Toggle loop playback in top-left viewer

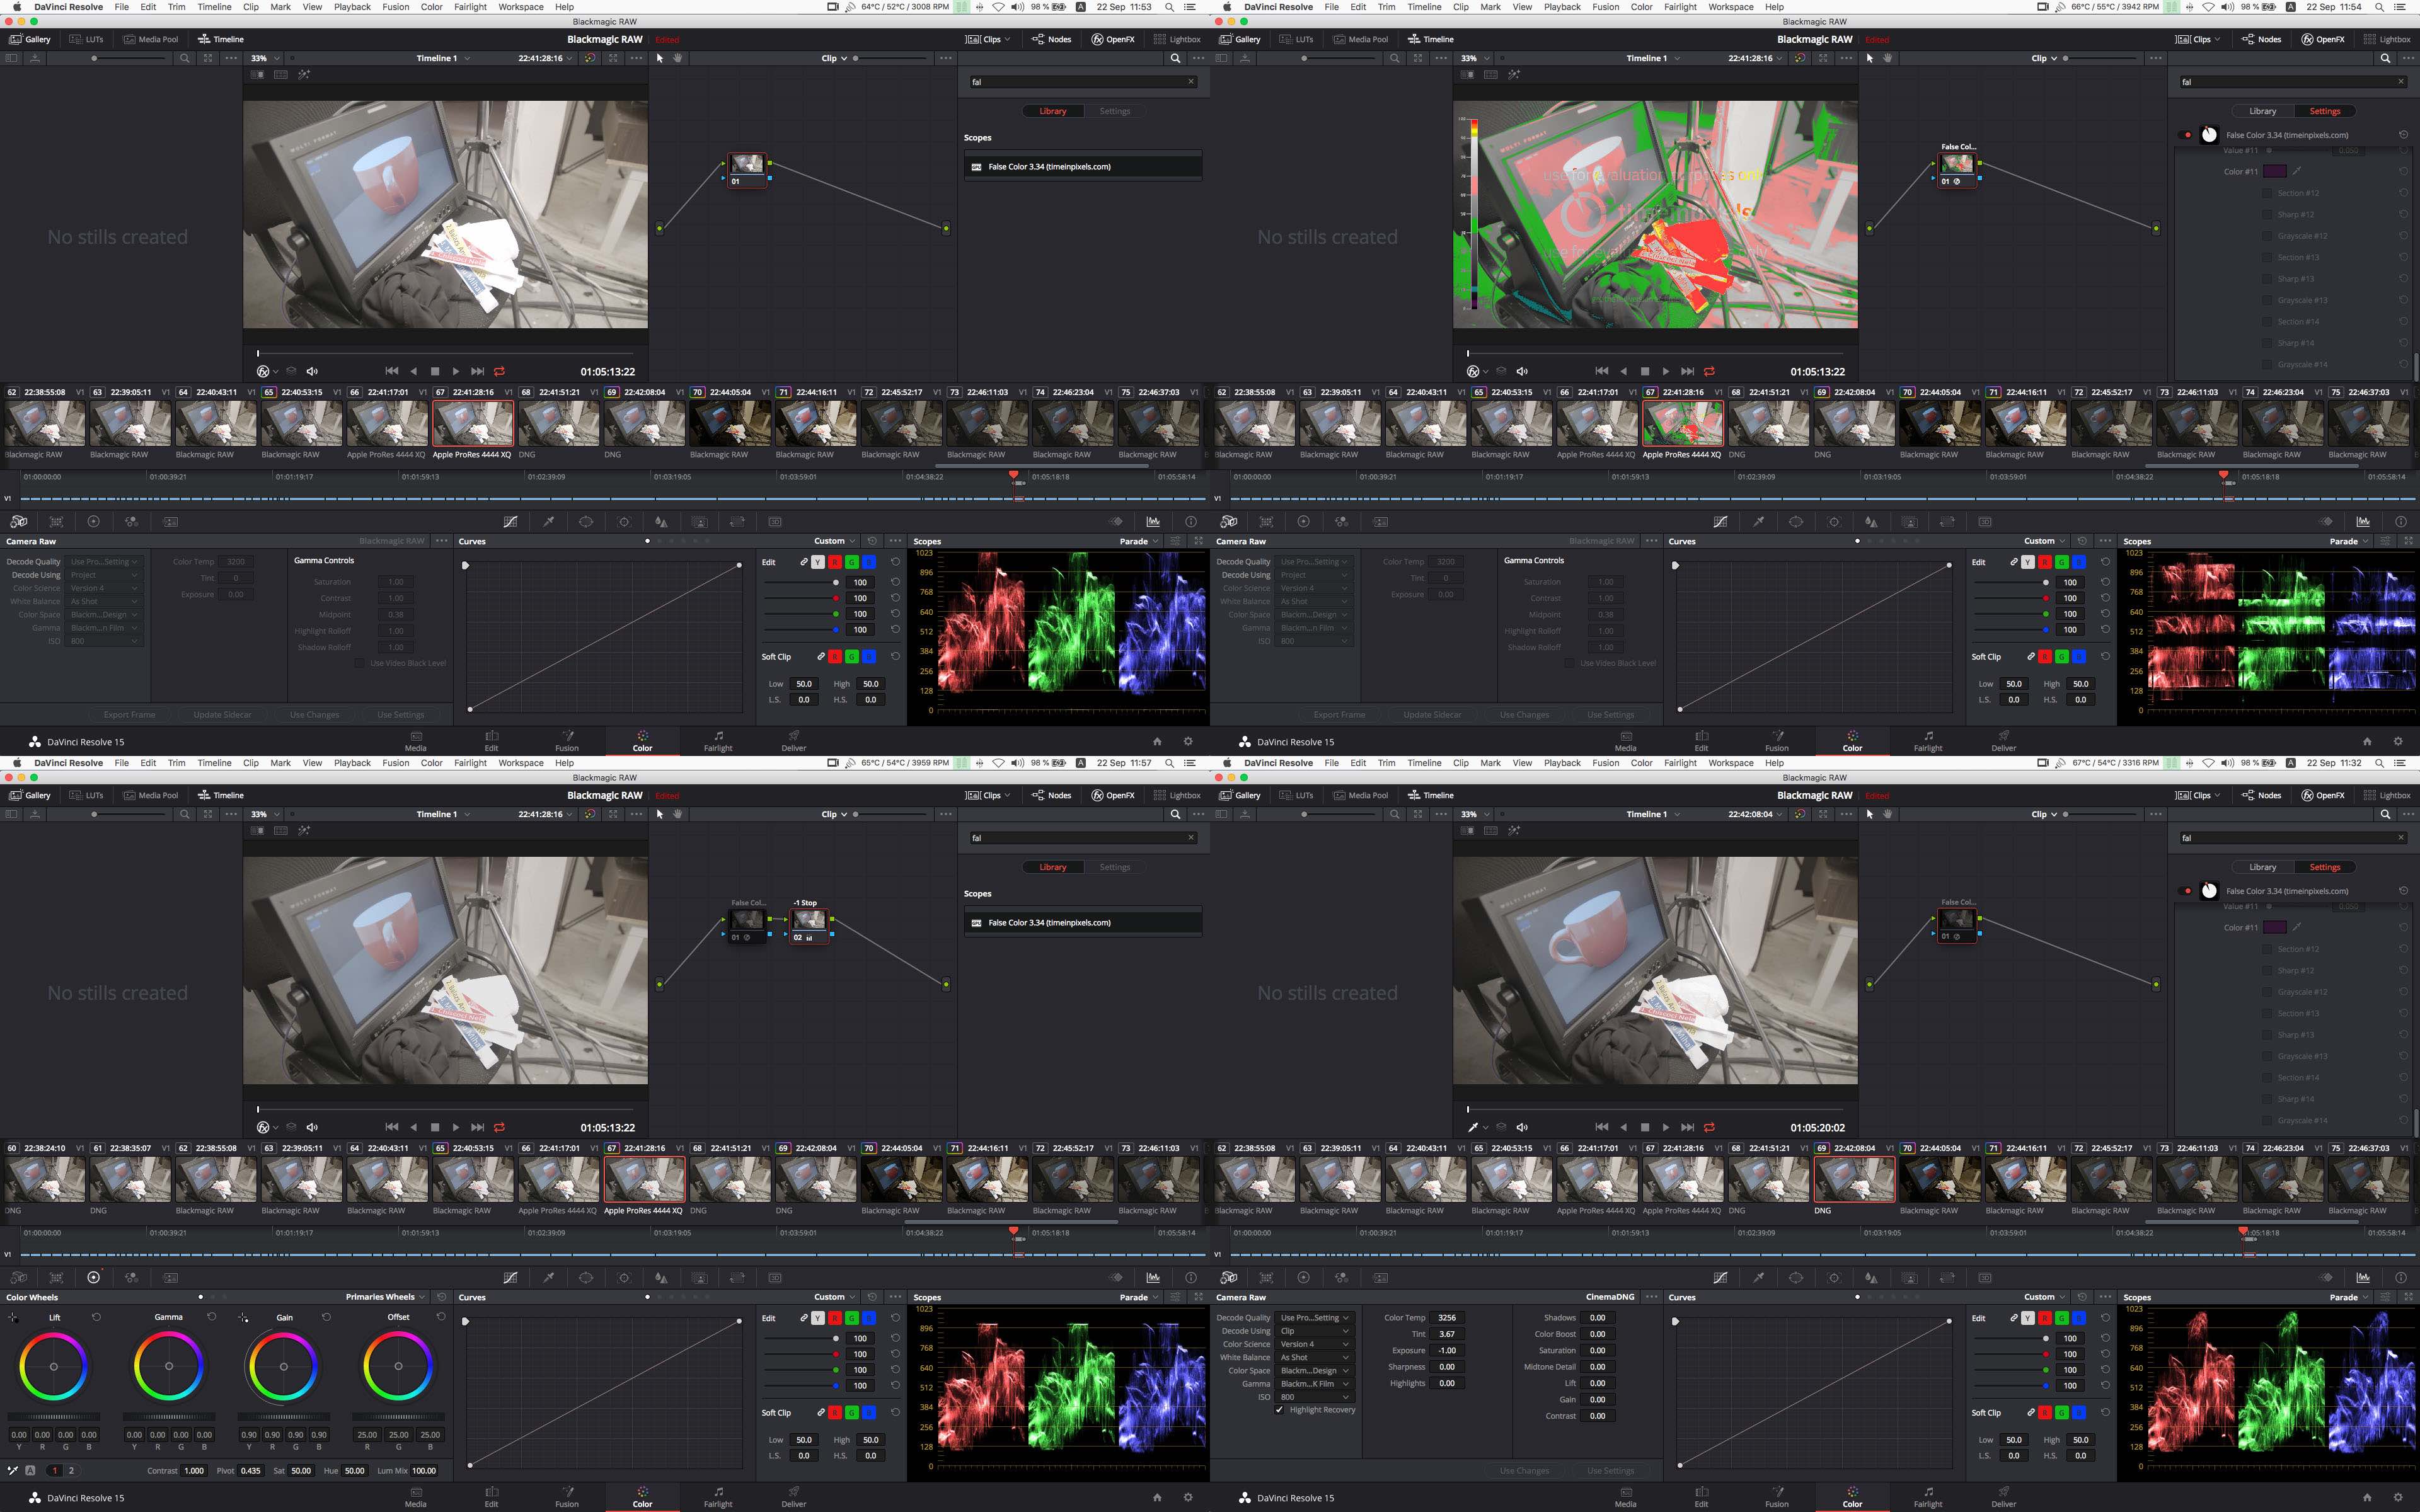pyautogui.click(x=499, y=371)
